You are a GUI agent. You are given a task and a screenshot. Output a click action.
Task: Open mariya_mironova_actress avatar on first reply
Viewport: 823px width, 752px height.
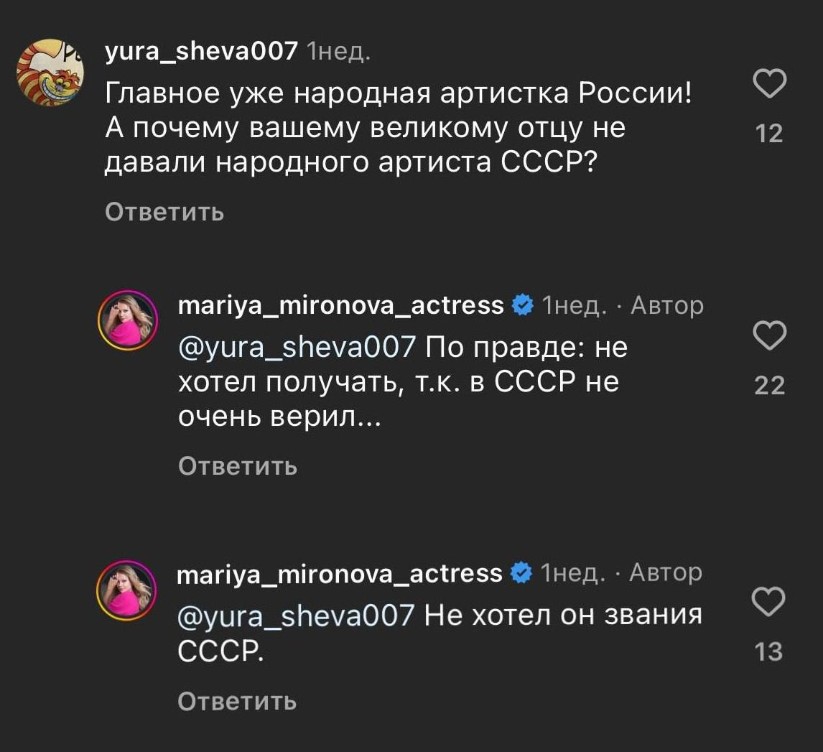[126, 318]
